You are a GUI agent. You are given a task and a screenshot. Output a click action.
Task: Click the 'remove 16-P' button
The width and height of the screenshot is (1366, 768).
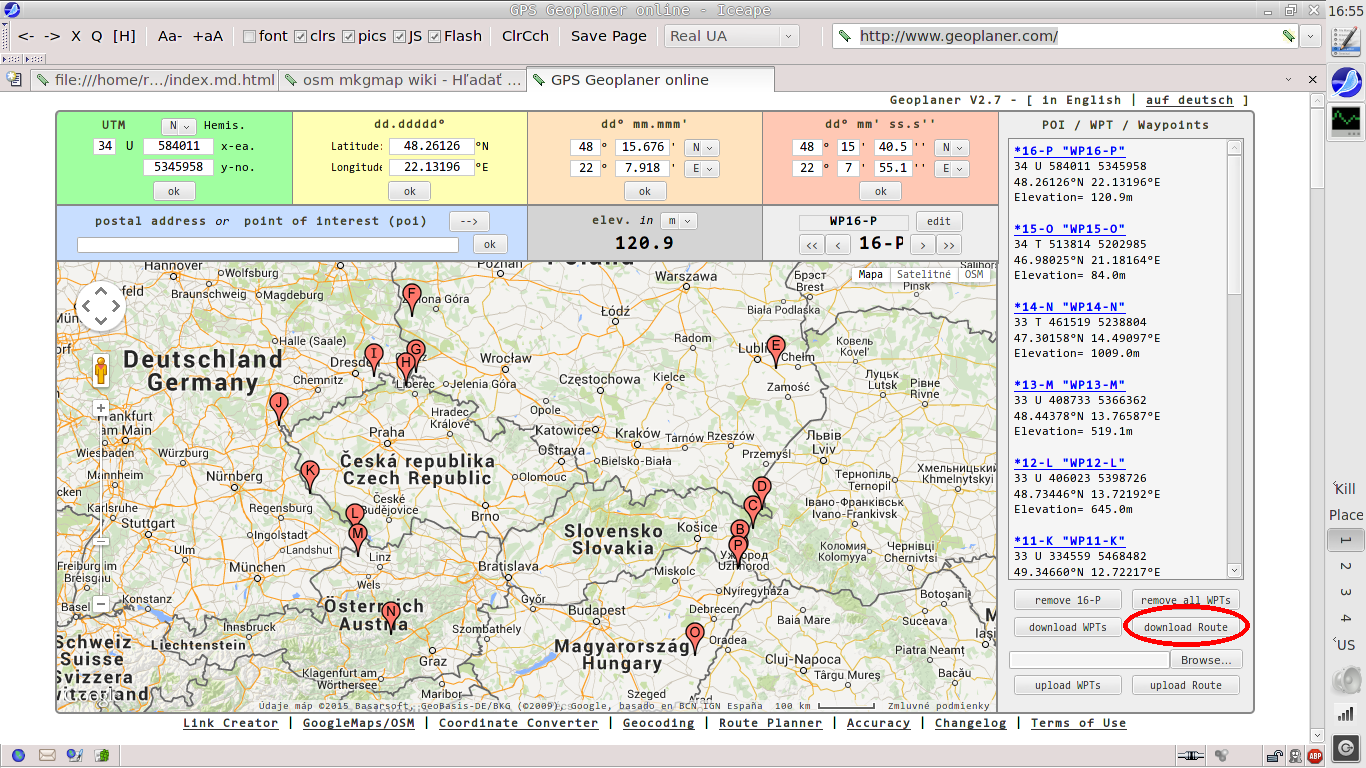tap(1067, 600)
